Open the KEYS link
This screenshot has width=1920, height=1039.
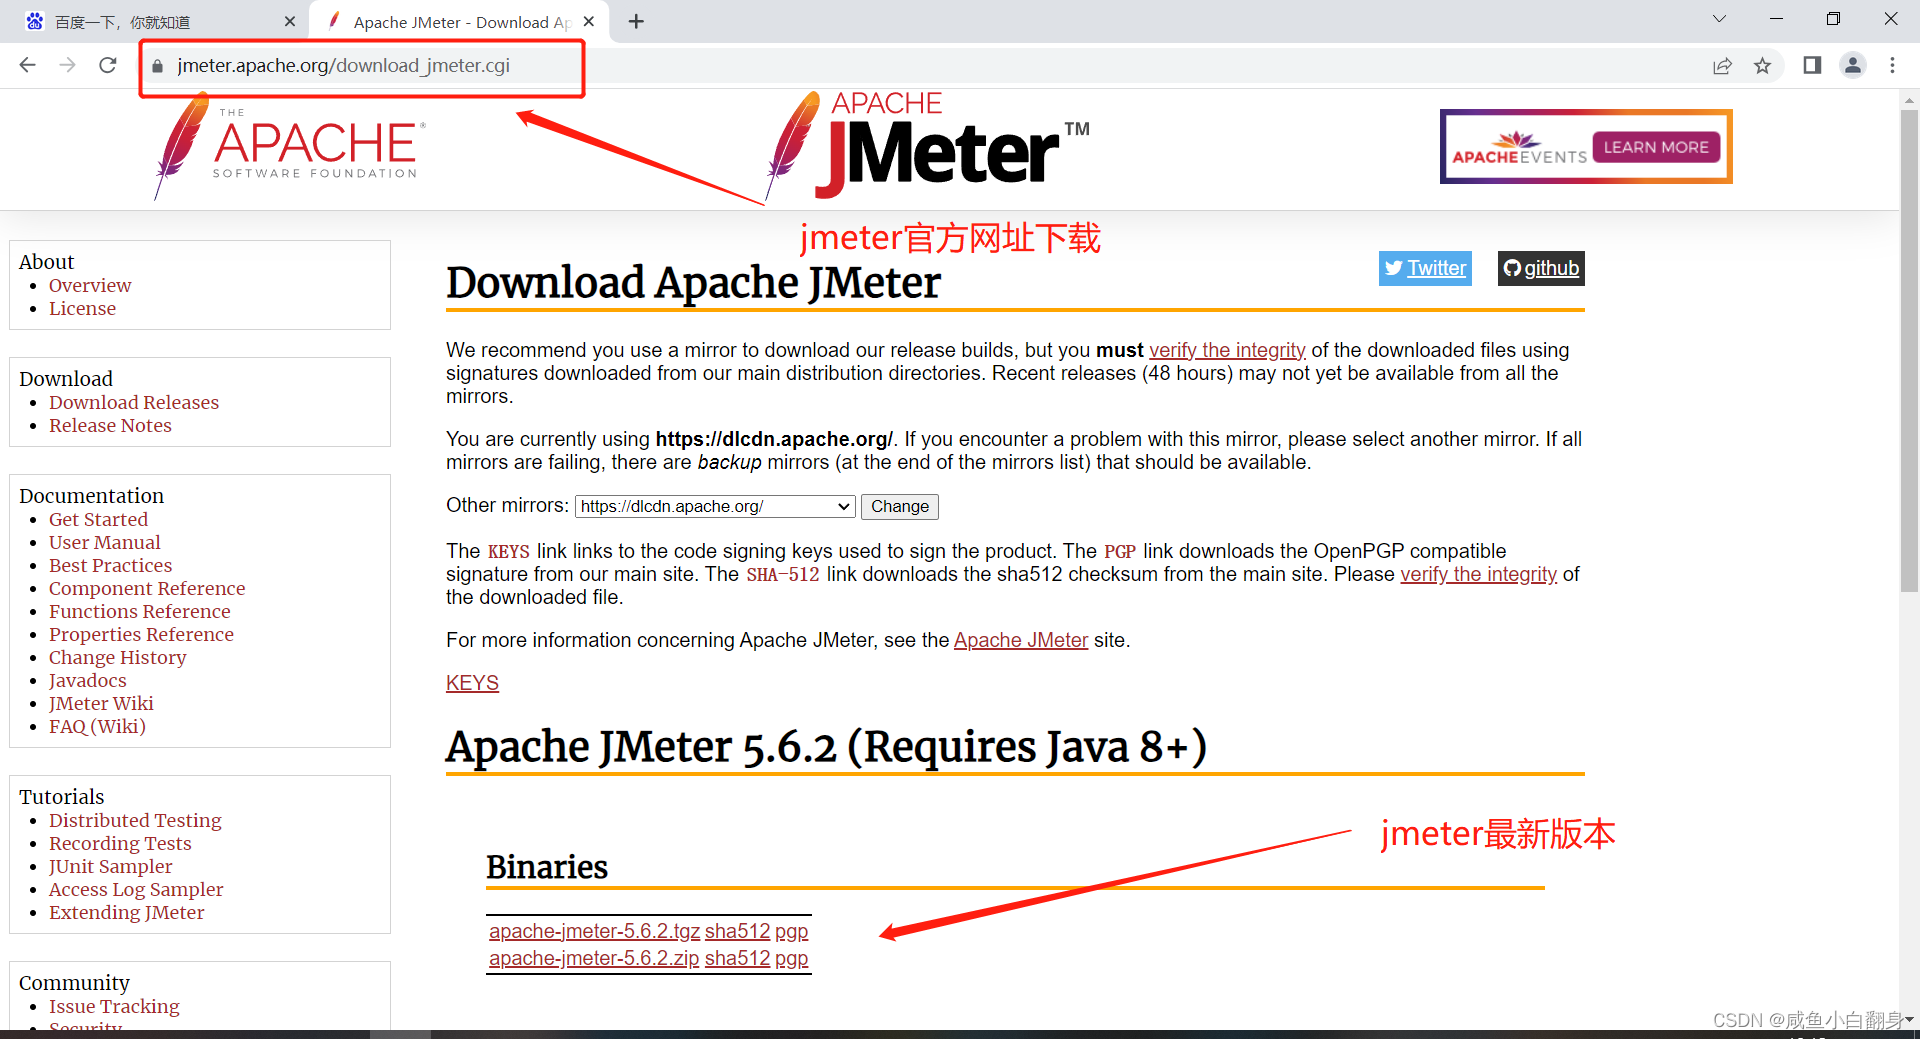pos(472,683)
